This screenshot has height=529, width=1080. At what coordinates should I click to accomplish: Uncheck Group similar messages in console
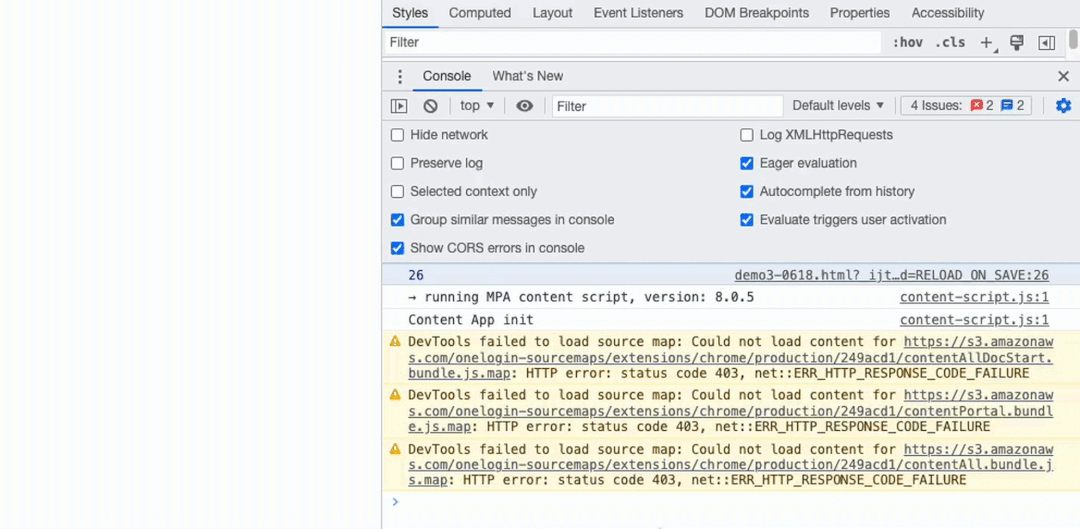(397, 220)
